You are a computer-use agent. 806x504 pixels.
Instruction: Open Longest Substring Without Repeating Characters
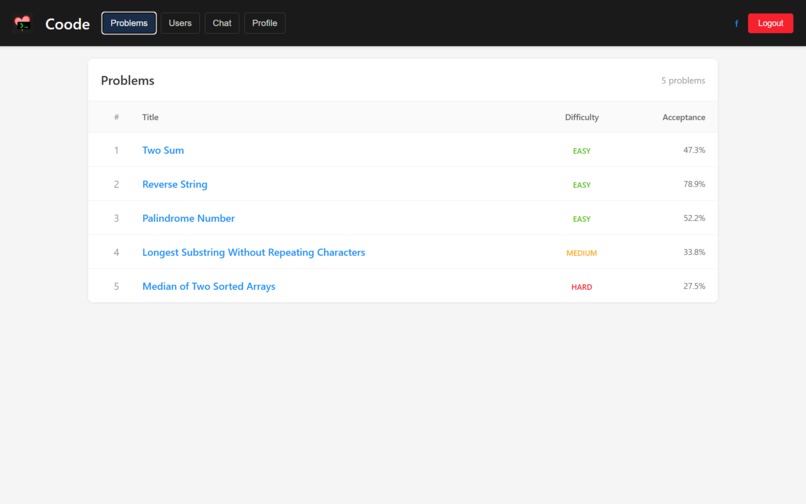click(x=253, y=252)
